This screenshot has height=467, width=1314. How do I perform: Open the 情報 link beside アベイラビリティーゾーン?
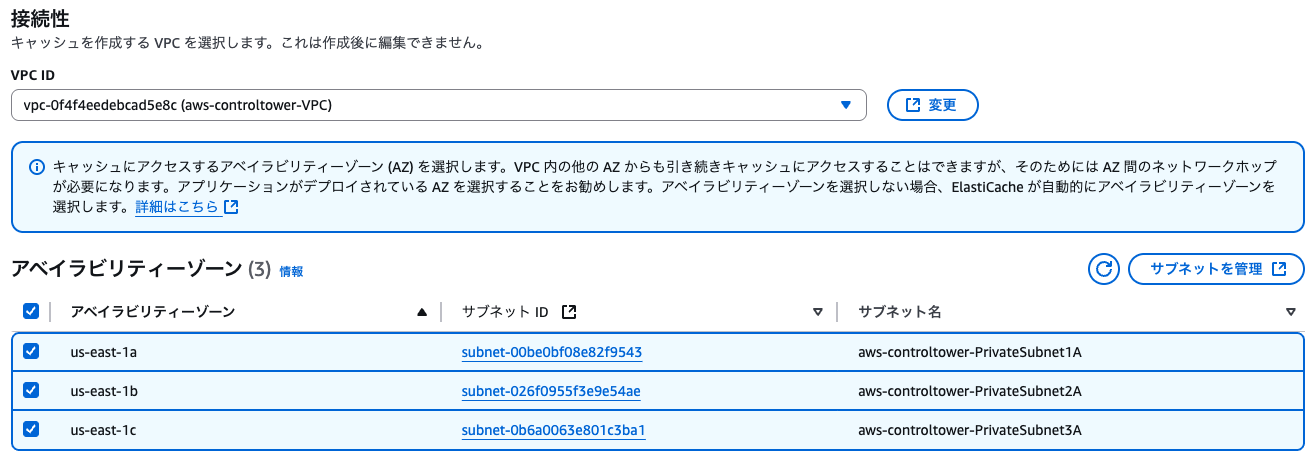click(291, 271)
